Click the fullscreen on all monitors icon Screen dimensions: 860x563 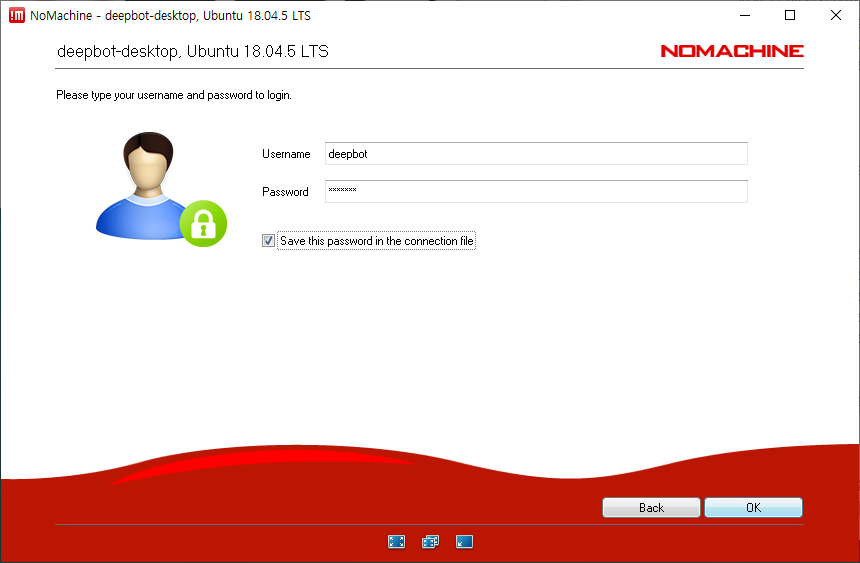pos(431,542)
